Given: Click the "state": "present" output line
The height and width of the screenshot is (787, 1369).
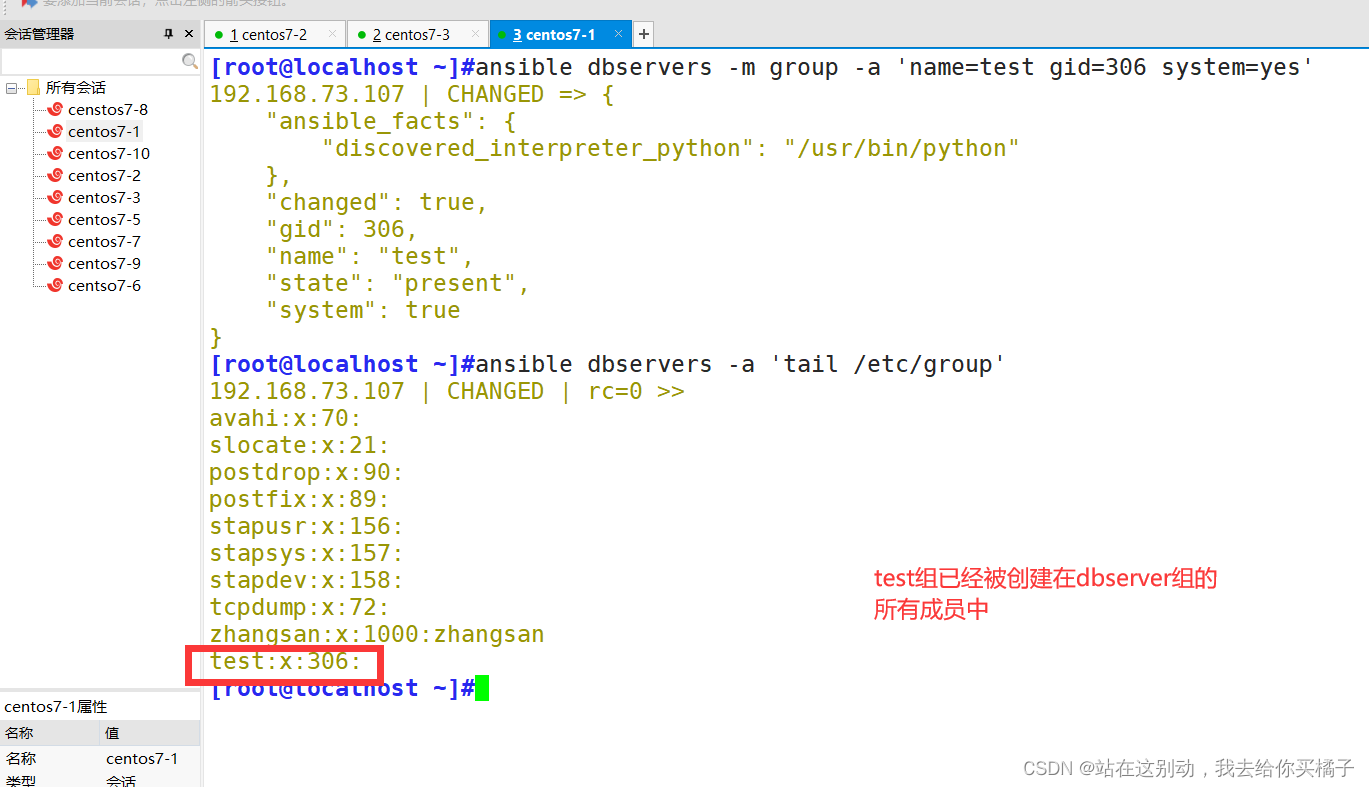Looking at the screenshot, I should click(398, 283).
